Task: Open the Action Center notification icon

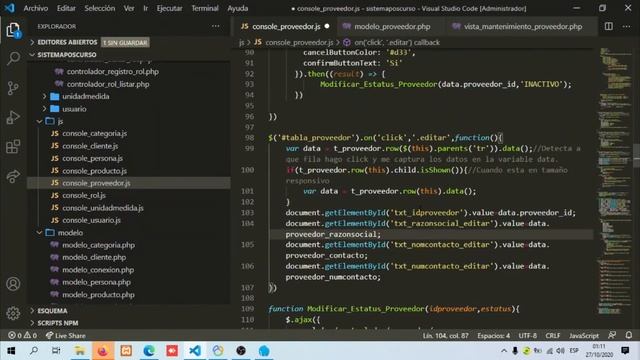Action: 625,351
